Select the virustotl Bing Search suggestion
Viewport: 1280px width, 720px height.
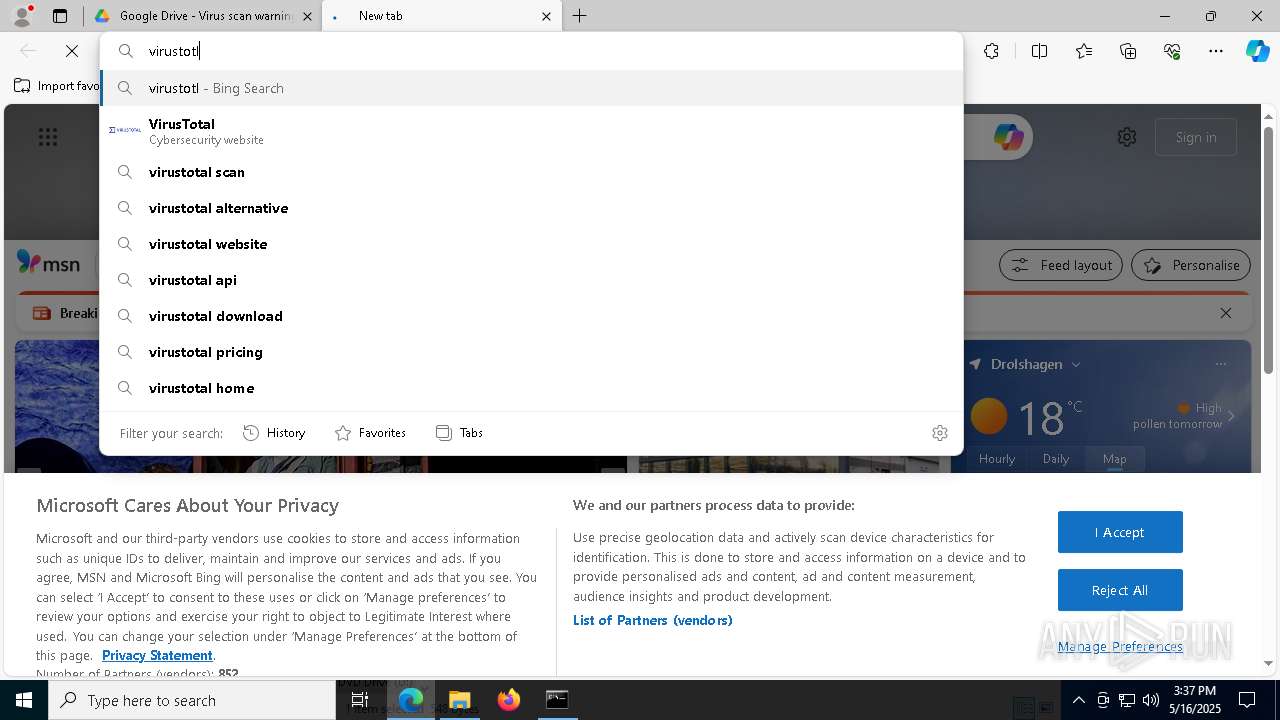pyautogui.click(x=531, y=88)
